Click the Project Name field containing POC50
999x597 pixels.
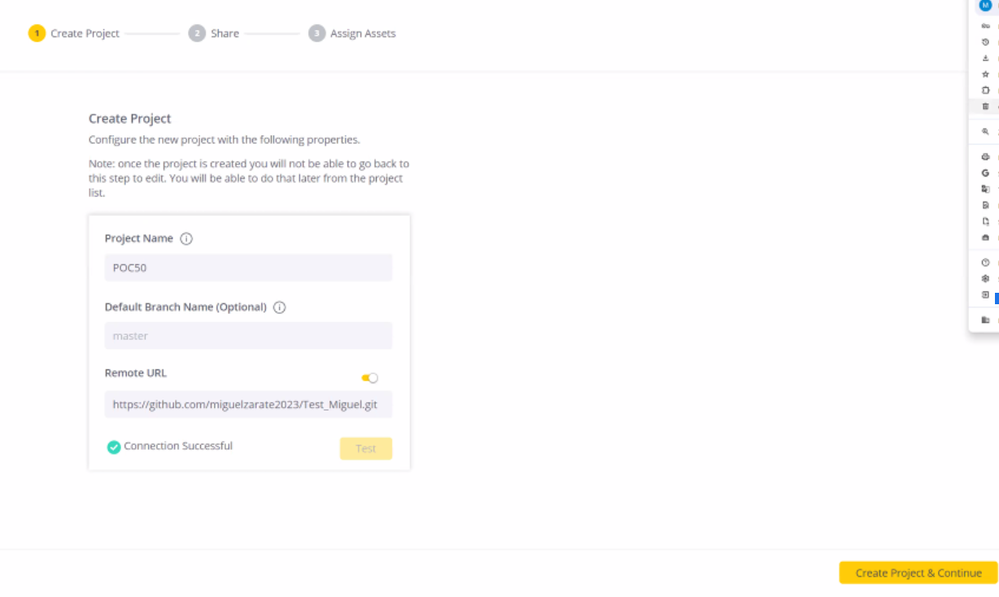248,268
